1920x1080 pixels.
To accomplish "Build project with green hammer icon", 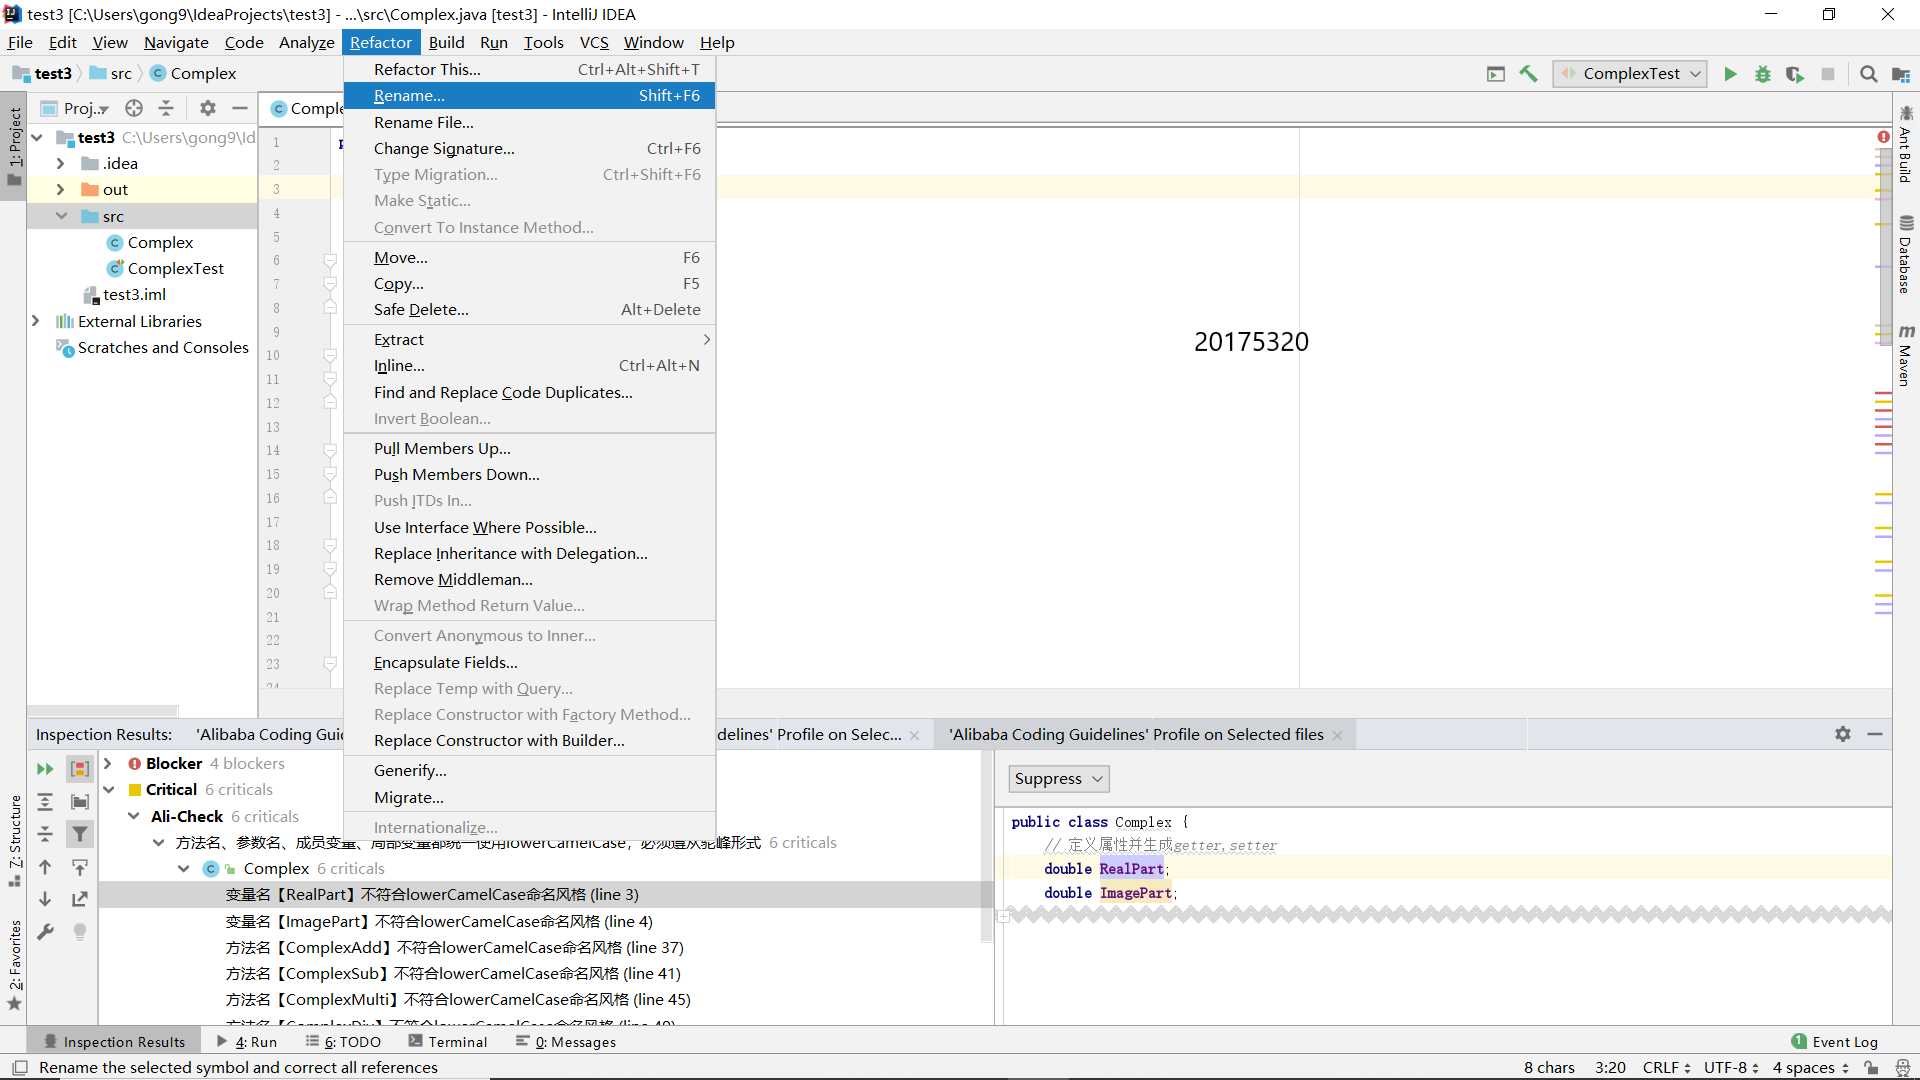I will pyautogui.click(x=1528, y=74).
